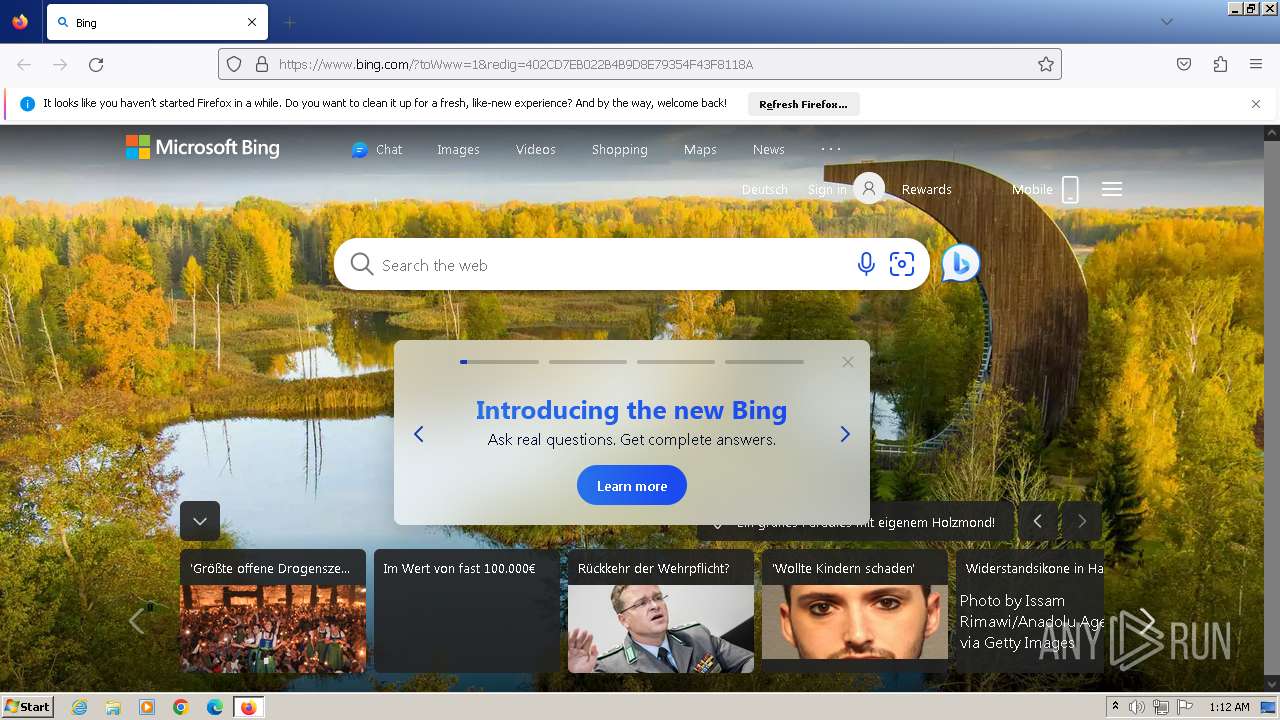Show next background image arrow

(1082, 521)
